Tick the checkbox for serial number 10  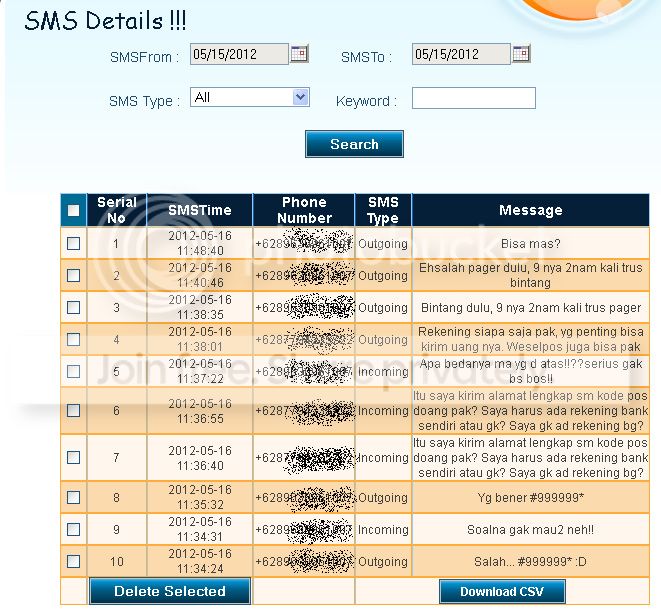pos(73,561)
